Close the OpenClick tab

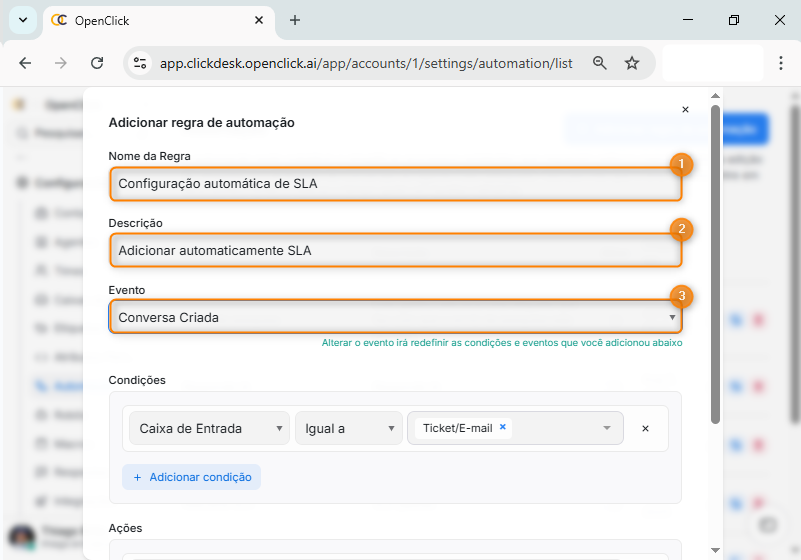point(259,20)
